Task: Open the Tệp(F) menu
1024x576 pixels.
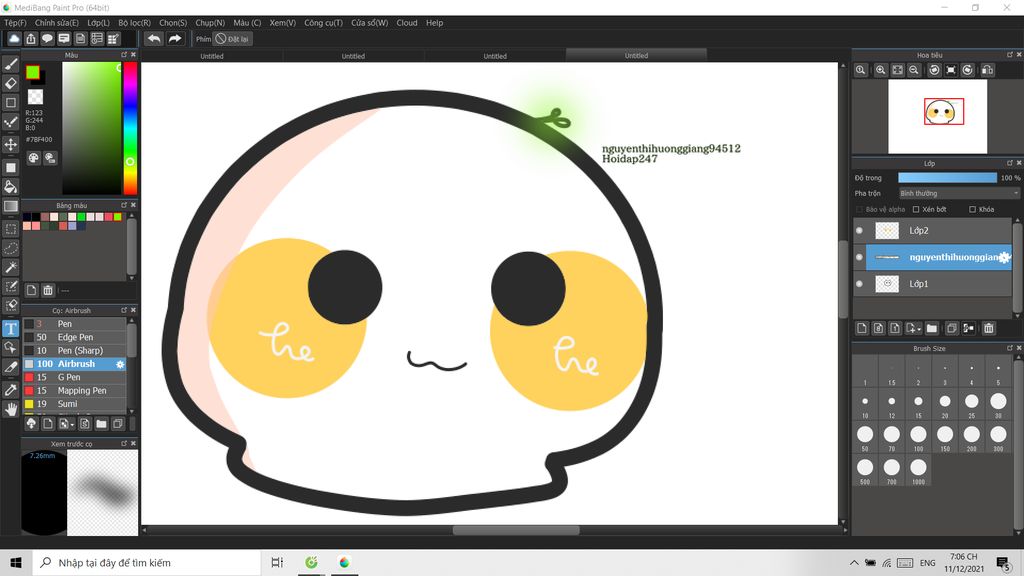Action: pyautogui.click(x=16, y=23)
